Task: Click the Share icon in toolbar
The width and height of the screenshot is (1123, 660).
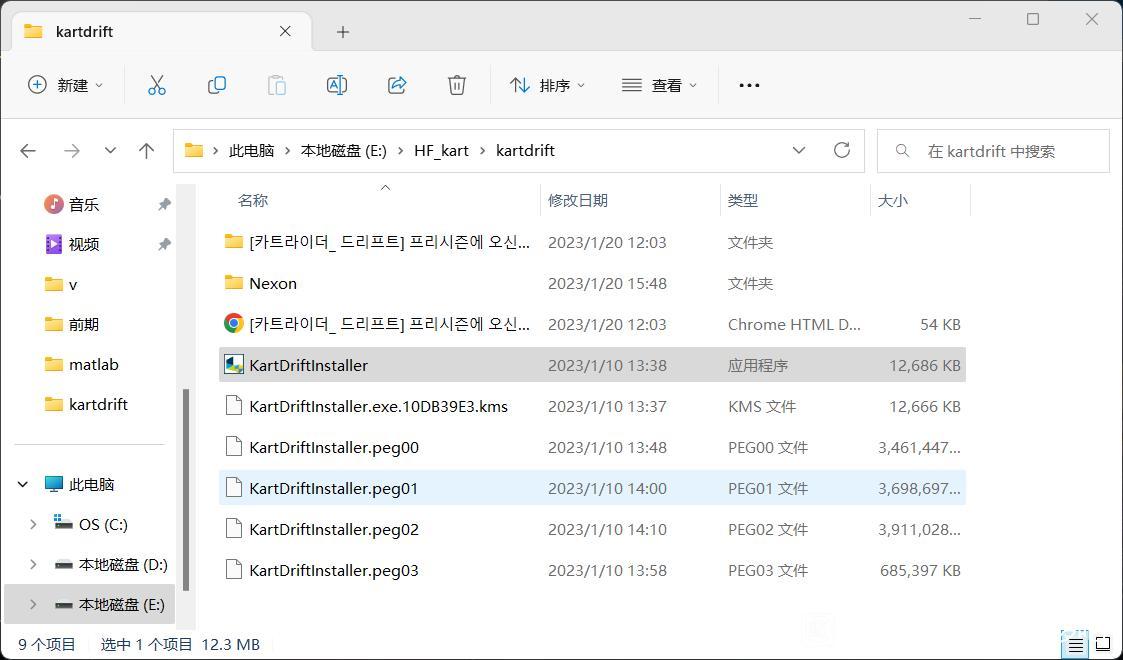Action: pos(397,85)
